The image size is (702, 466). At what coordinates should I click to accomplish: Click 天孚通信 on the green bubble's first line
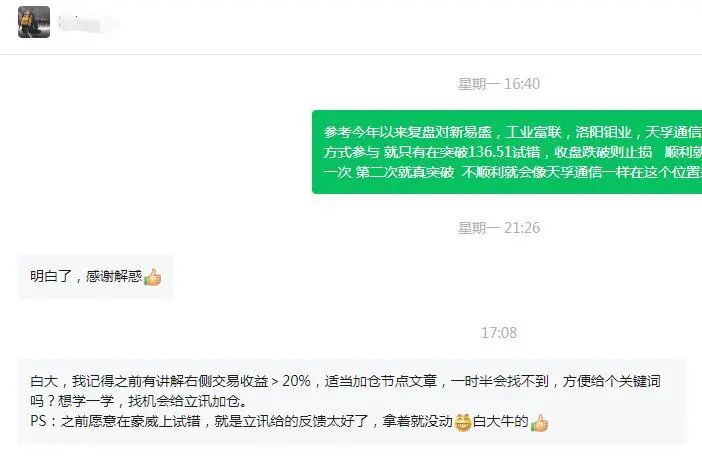(673, 132)
